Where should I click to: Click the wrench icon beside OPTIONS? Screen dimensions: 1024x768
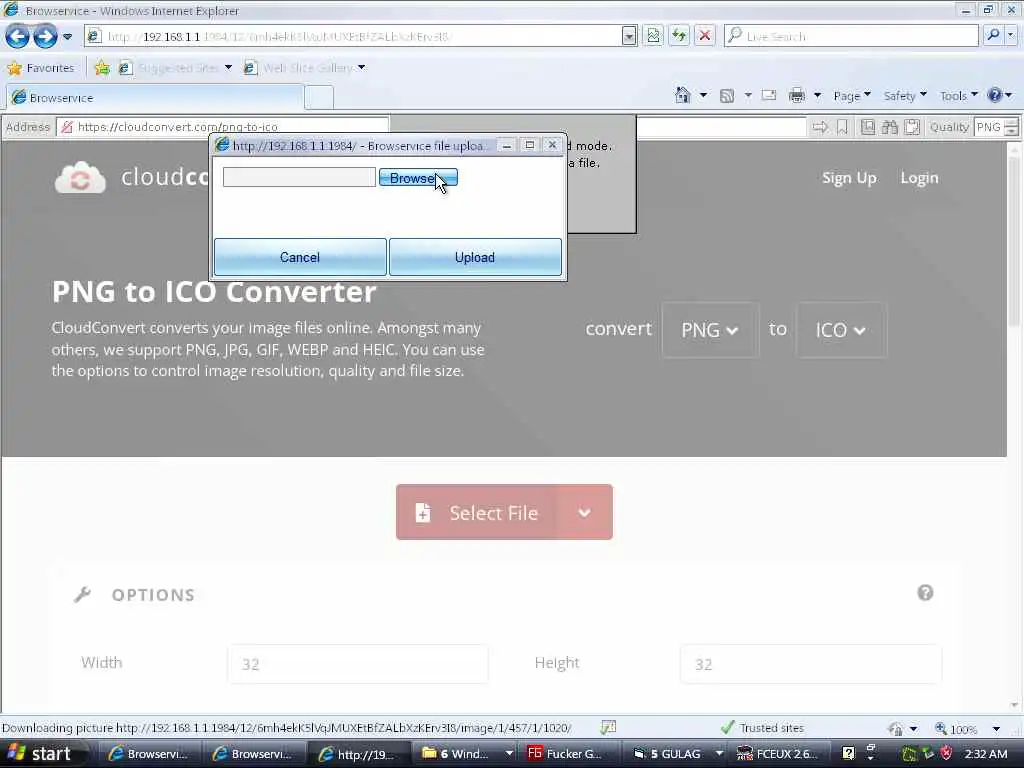coord(82,594)
